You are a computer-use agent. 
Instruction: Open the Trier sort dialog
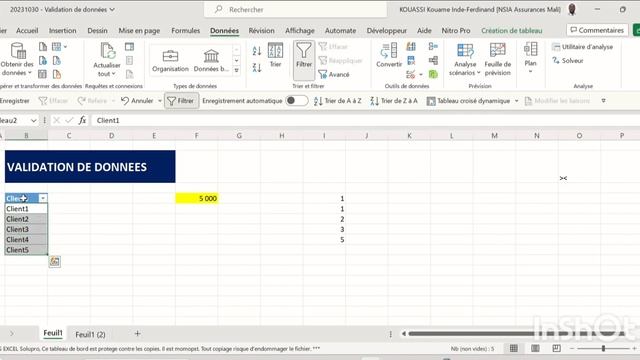276,56
